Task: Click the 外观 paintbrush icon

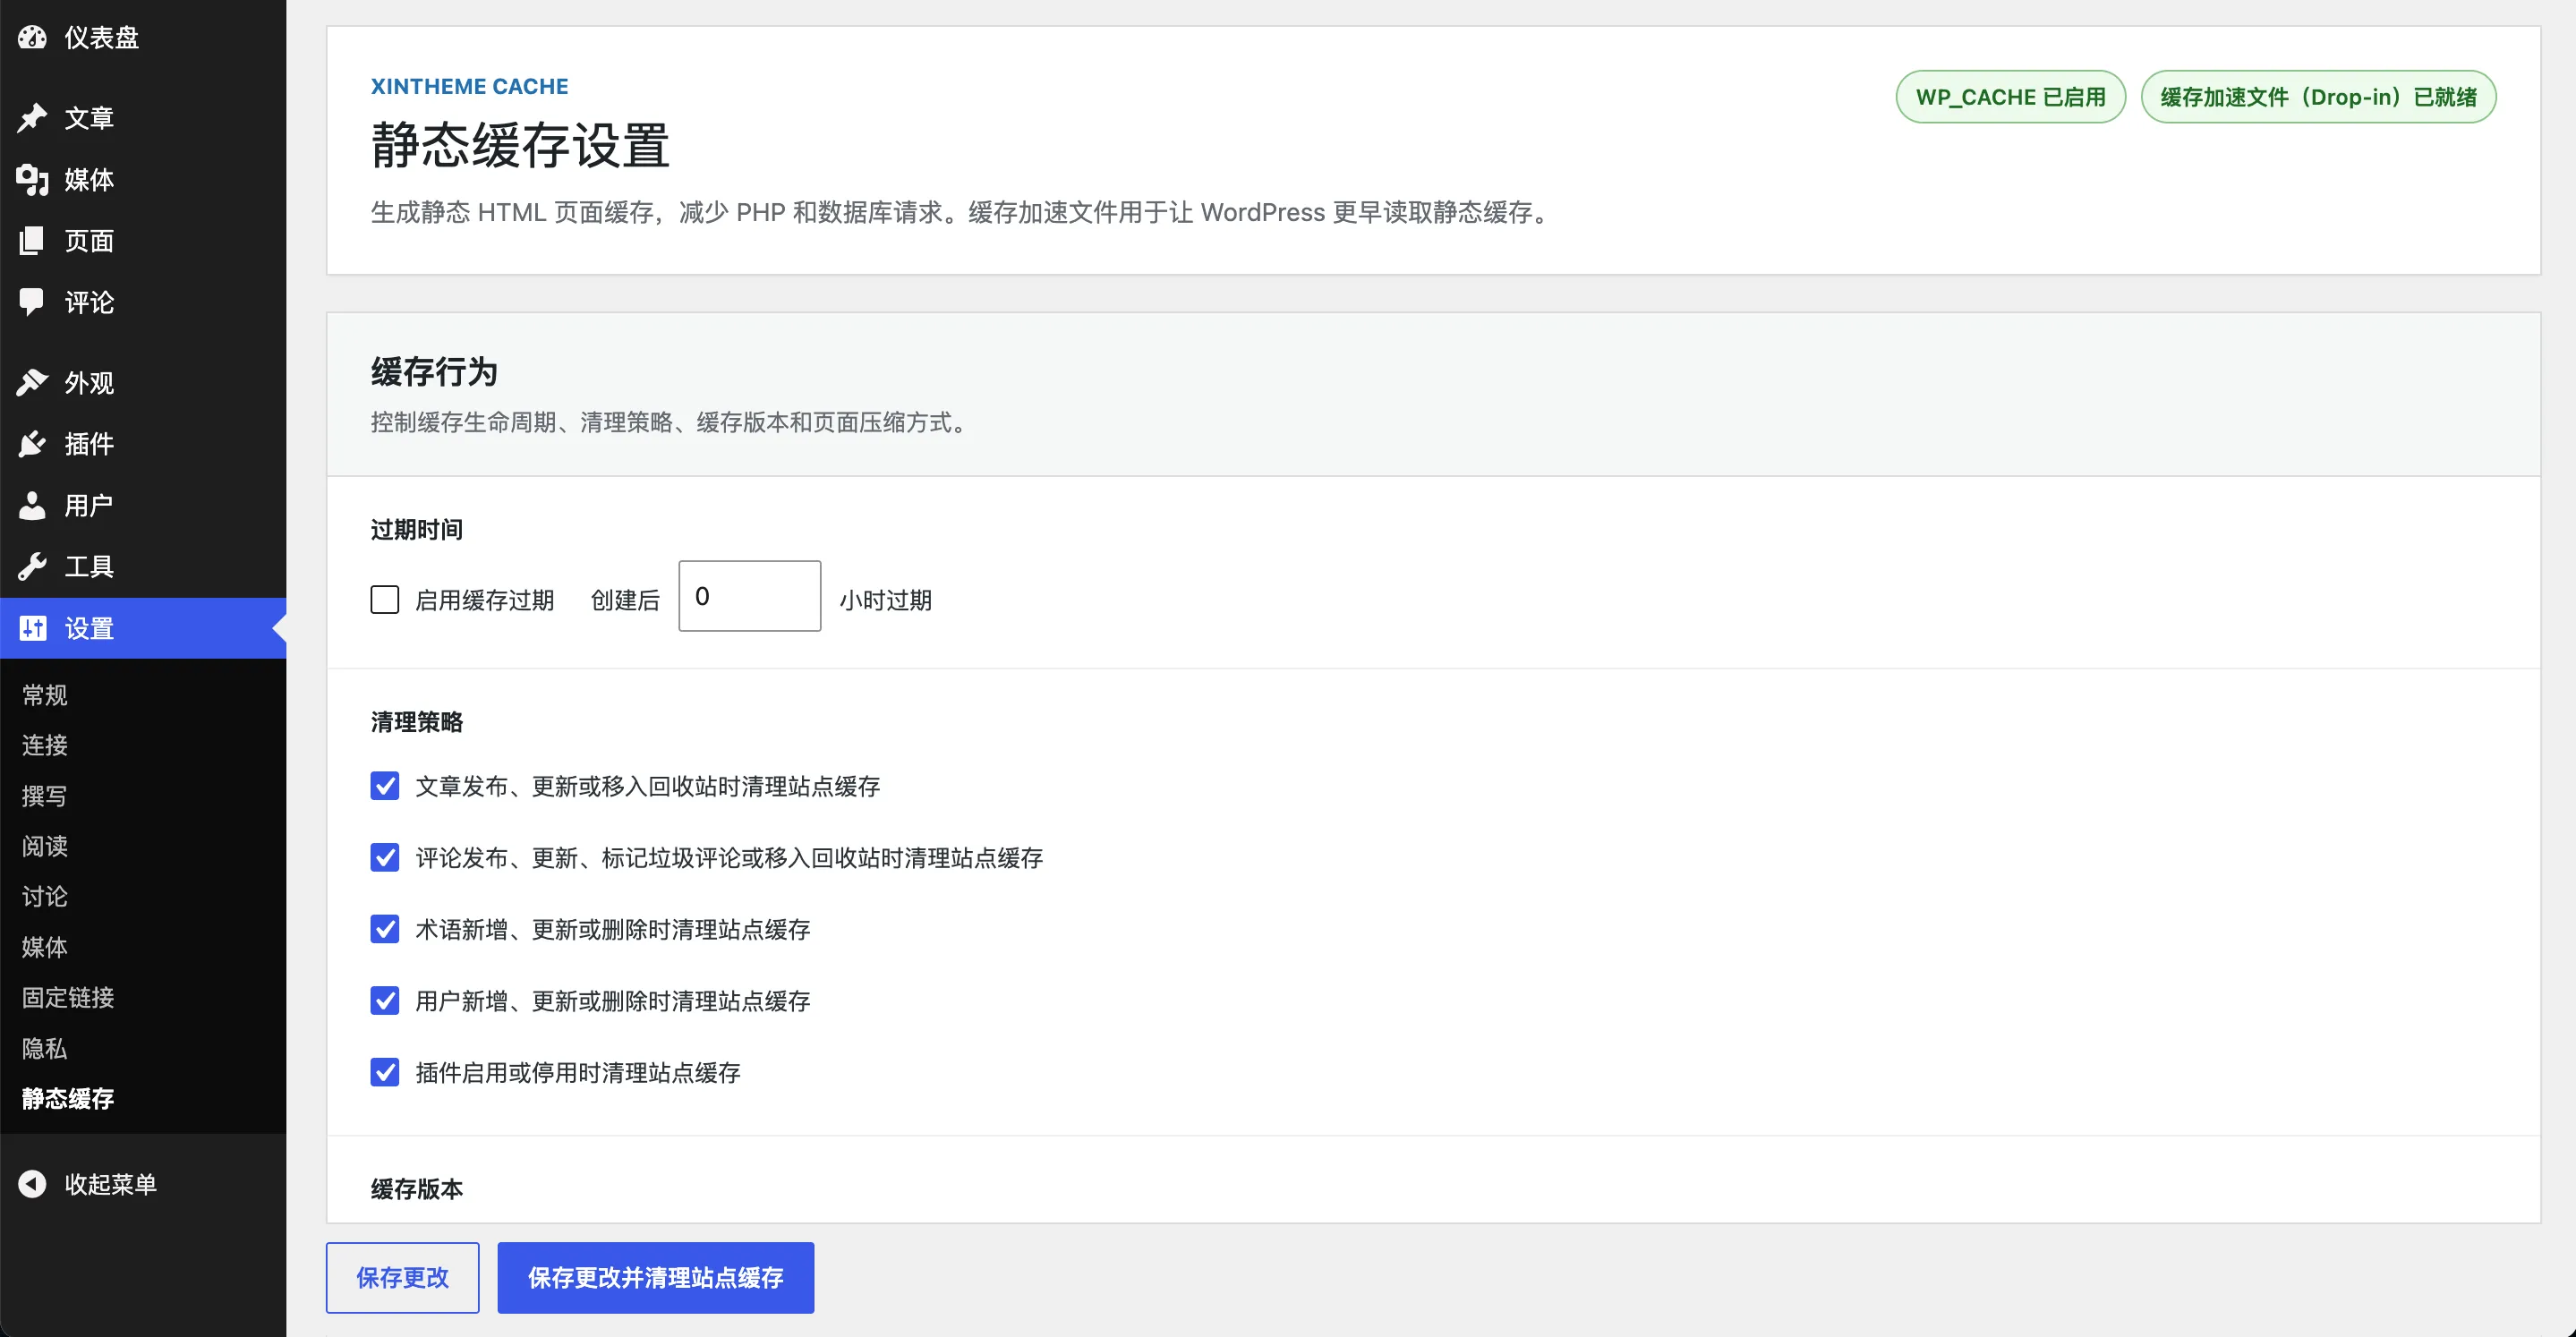Action: point(32,383)
